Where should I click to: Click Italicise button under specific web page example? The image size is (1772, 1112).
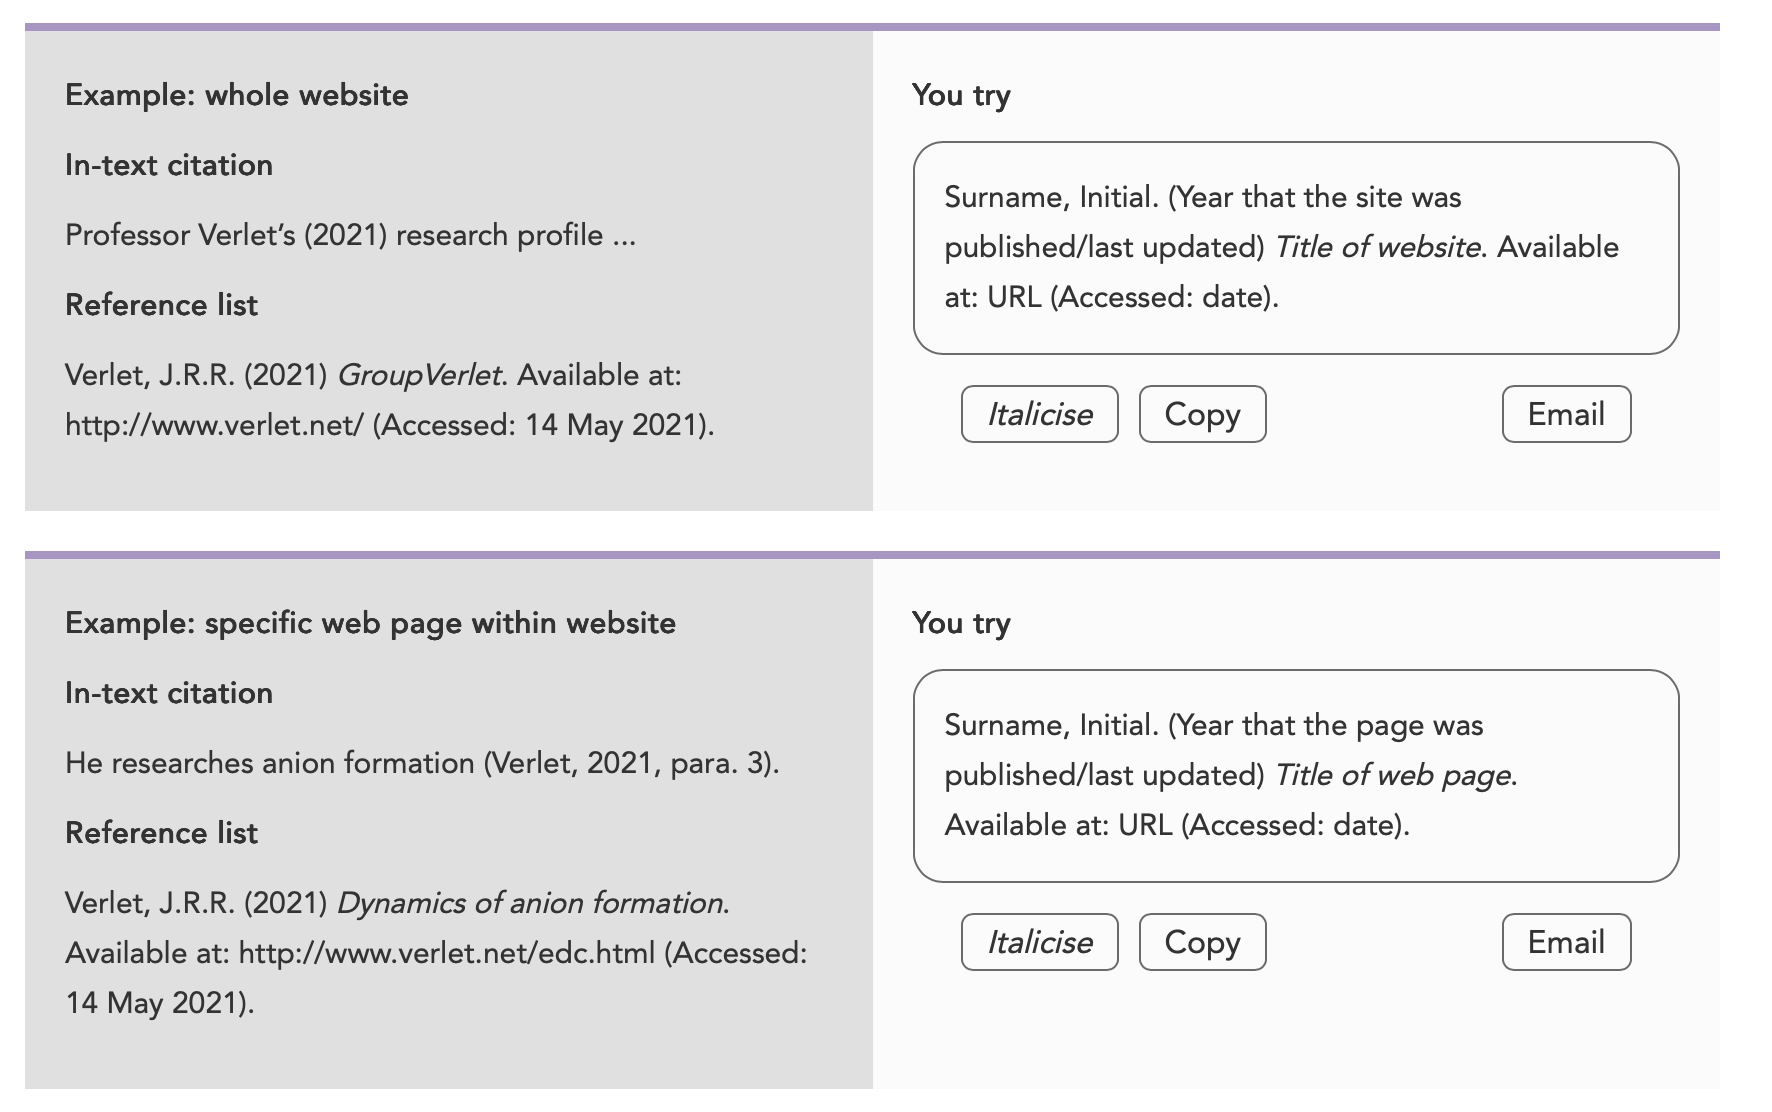[1039, 942]
